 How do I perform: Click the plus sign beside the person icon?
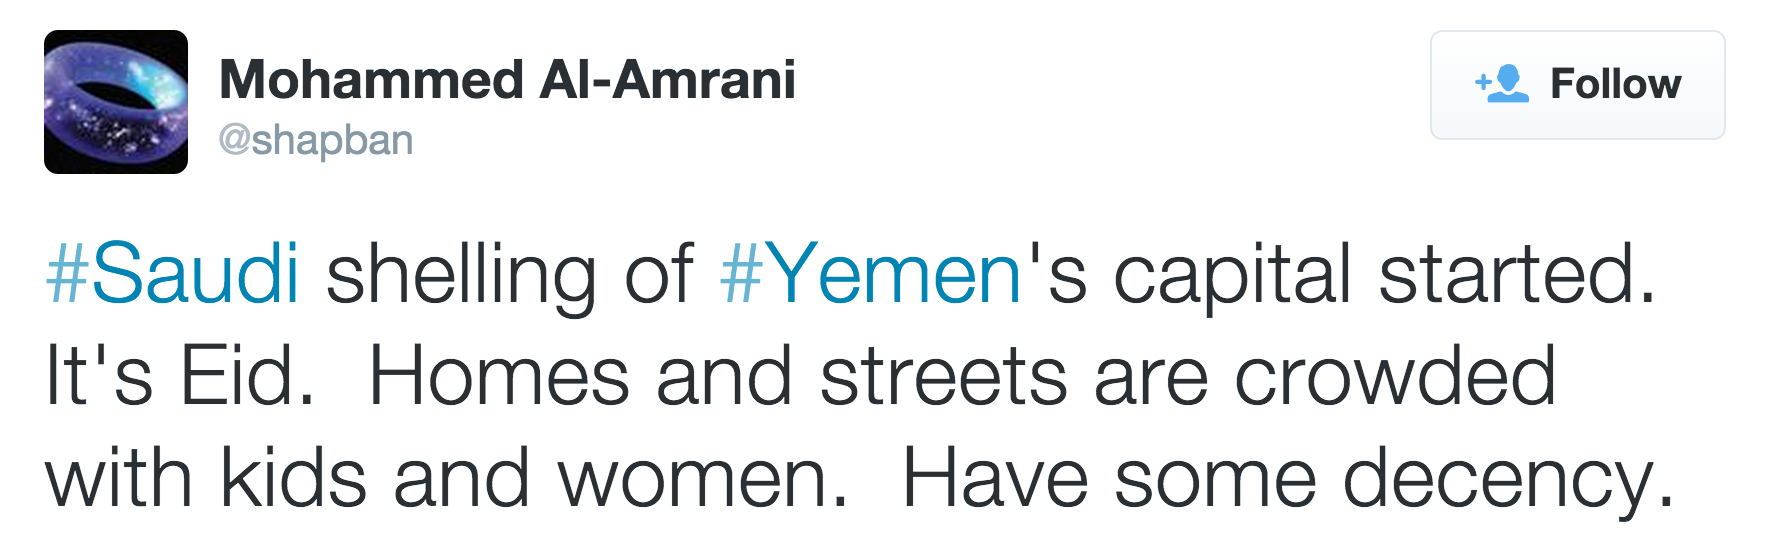point(1483,80)
